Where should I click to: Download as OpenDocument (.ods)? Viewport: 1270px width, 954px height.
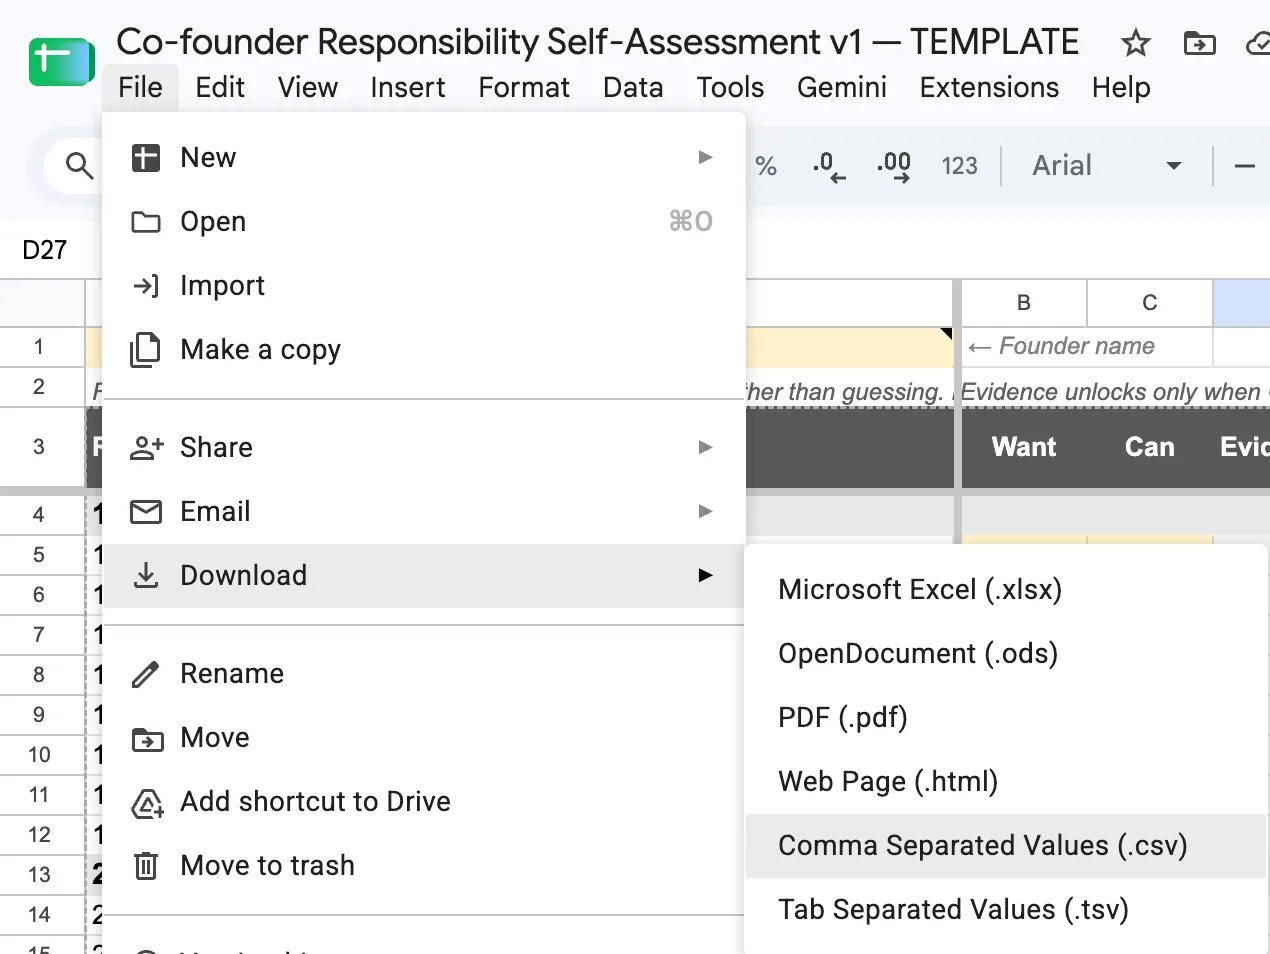tap(1006, 654)
